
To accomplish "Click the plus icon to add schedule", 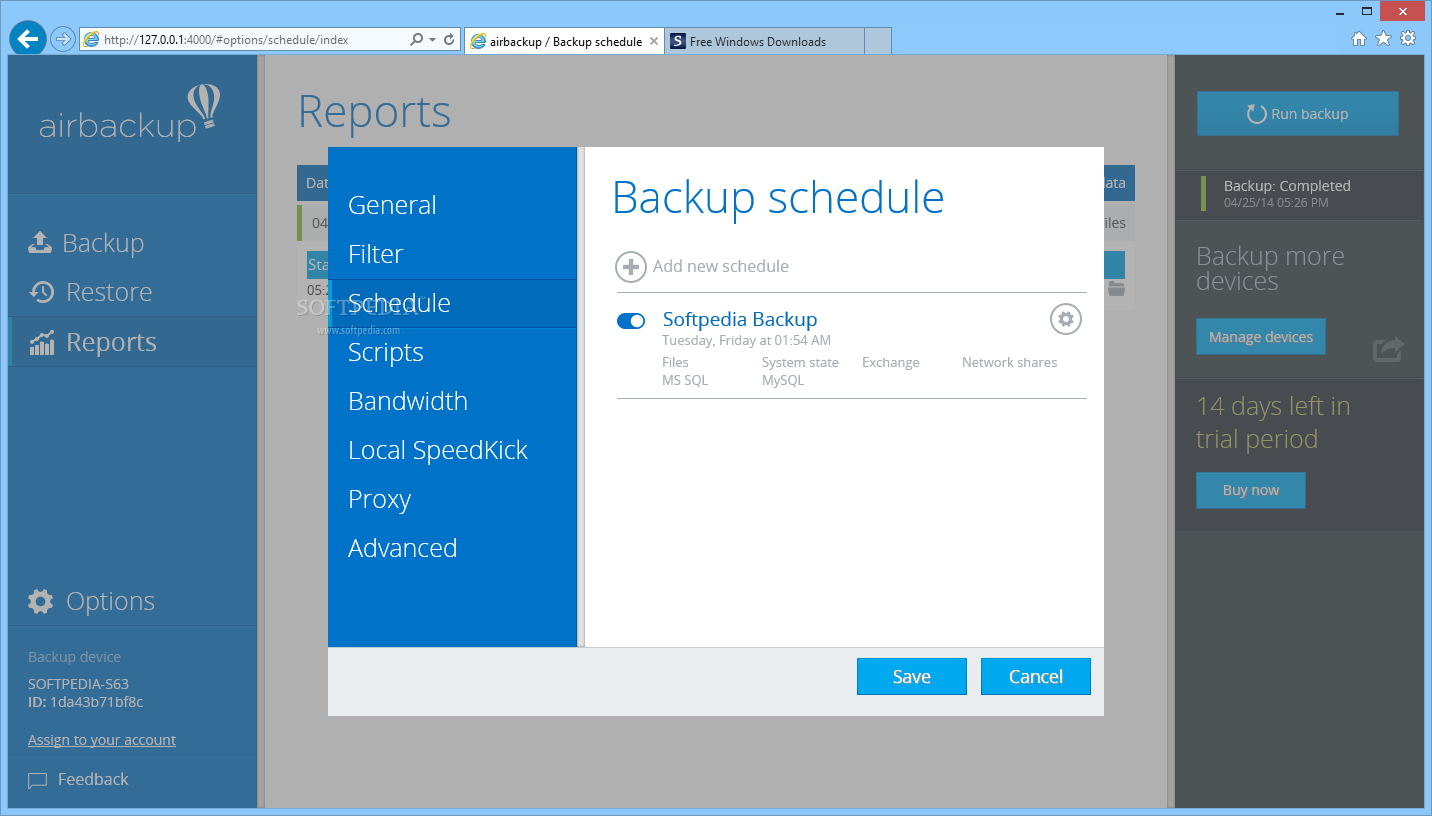I will [631, 267].
